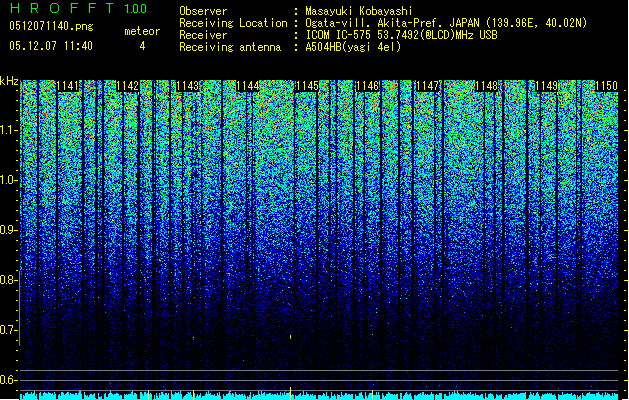Click the 1146 time marker
The width and height of the screenshot is (629, 400).
pos(367,86)
